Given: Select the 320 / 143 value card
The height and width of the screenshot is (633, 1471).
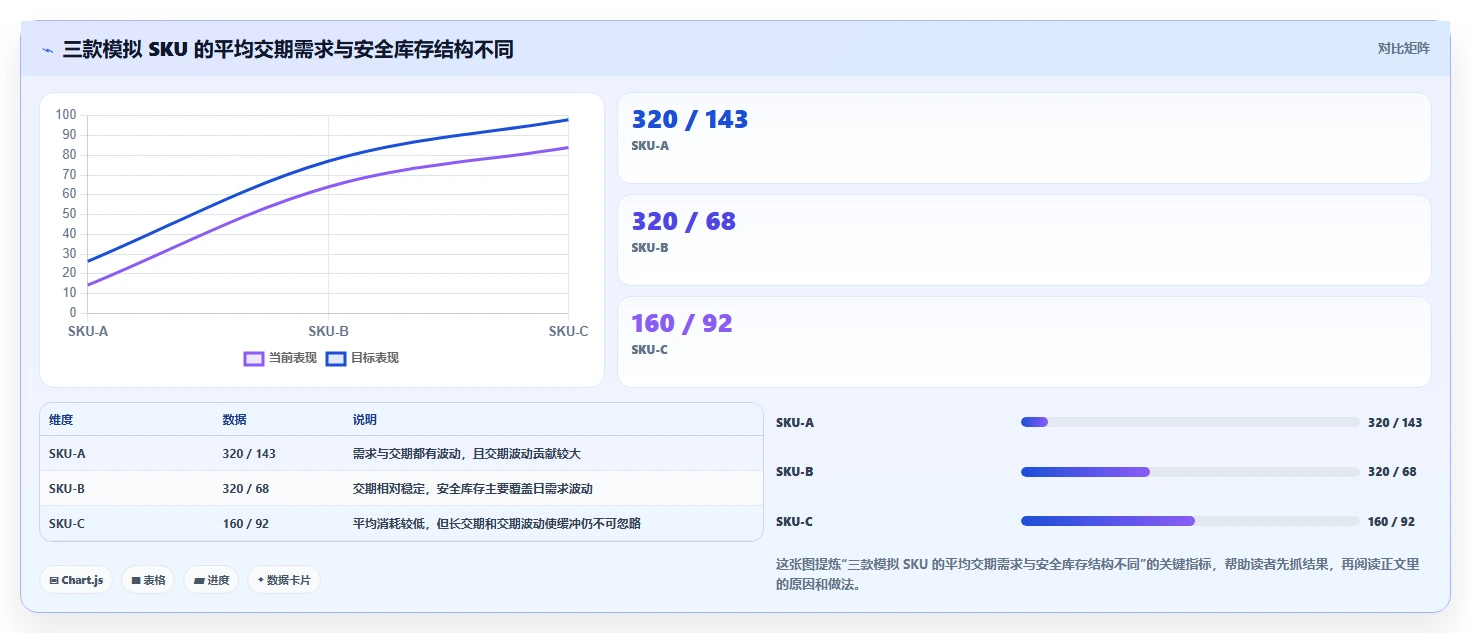Looking at the screenshot, I should tap(1024, 138).
